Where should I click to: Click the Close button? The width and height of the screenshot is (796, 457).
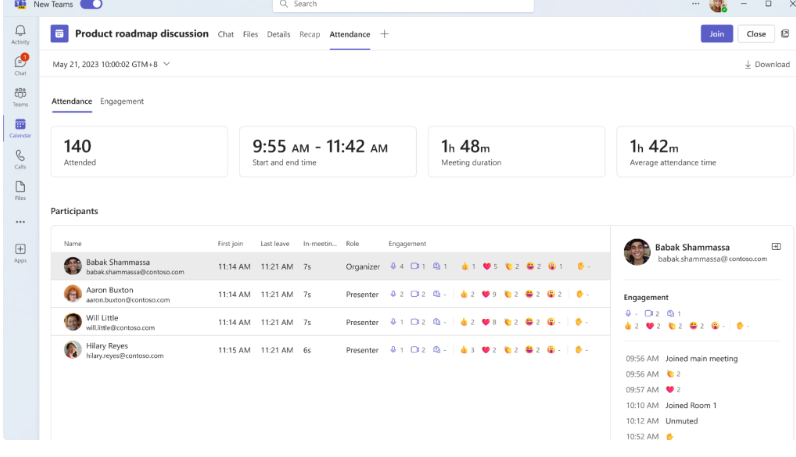tap(756, 34)
